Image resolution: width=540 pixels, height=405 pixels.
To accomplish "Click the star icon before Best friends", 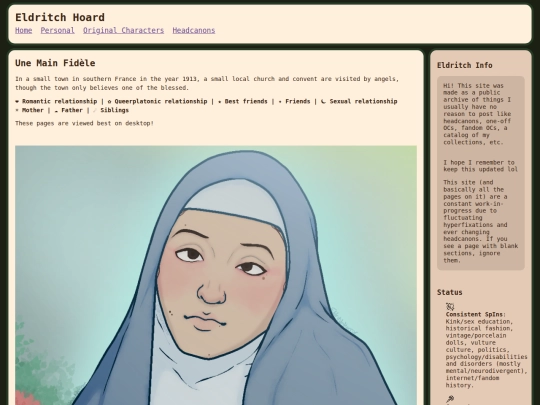I will (x=220, y=102).
